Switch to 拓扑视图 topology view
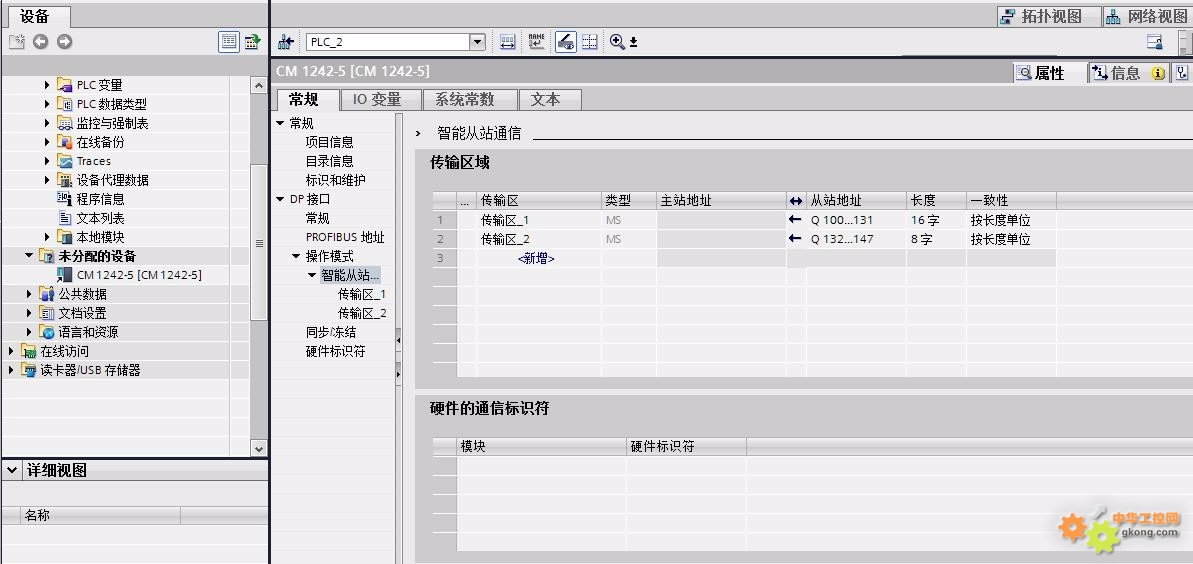Image resolution: width=1193 pixels, height=564 pixels. (1048, 17)
